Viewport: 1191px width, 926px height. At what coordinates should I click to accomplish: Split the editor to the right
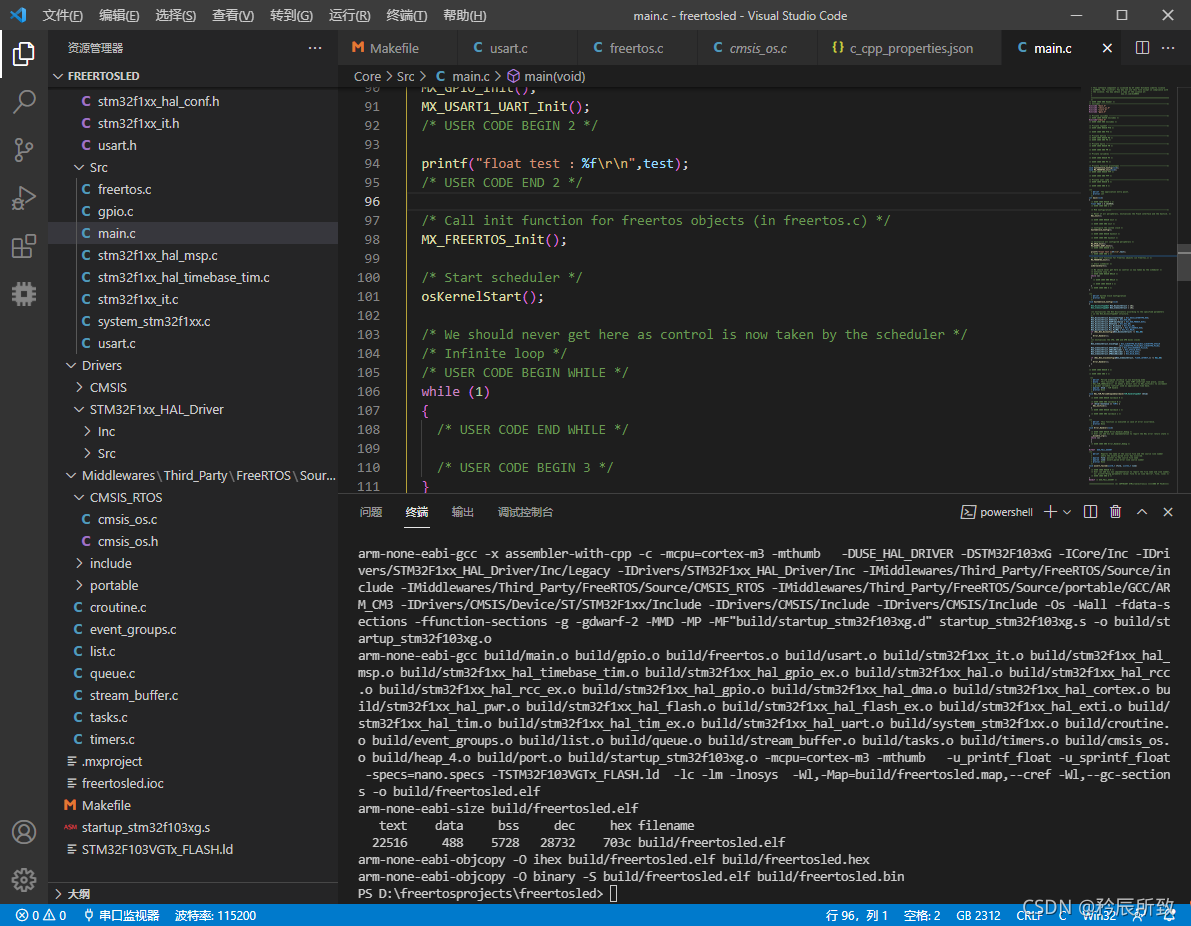[x=1142, y=48]
